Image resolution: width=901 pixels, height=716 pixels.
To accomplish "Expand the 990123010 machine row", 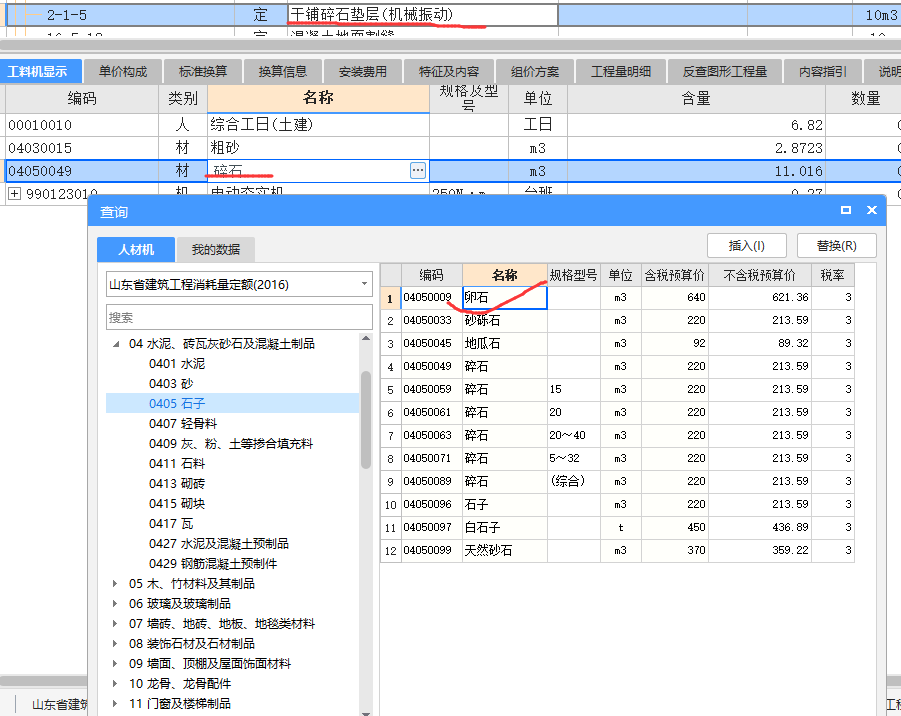I will (x=14, y=194).
